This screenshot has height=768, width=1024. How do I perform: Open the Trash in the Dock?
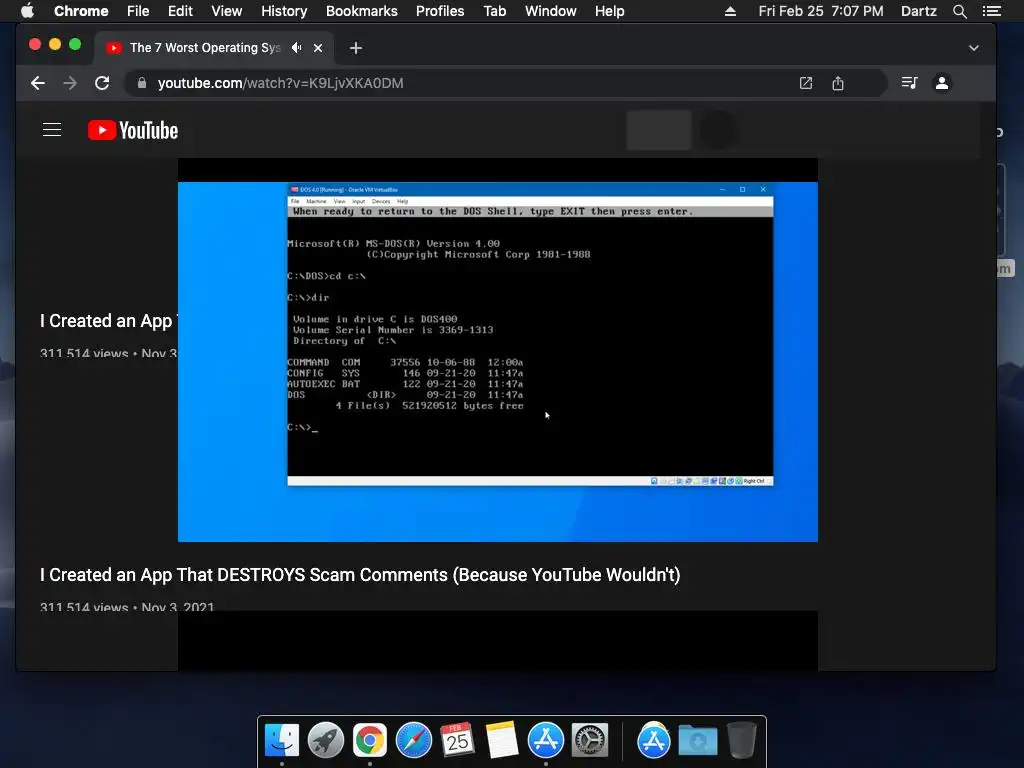click(741, 740)
